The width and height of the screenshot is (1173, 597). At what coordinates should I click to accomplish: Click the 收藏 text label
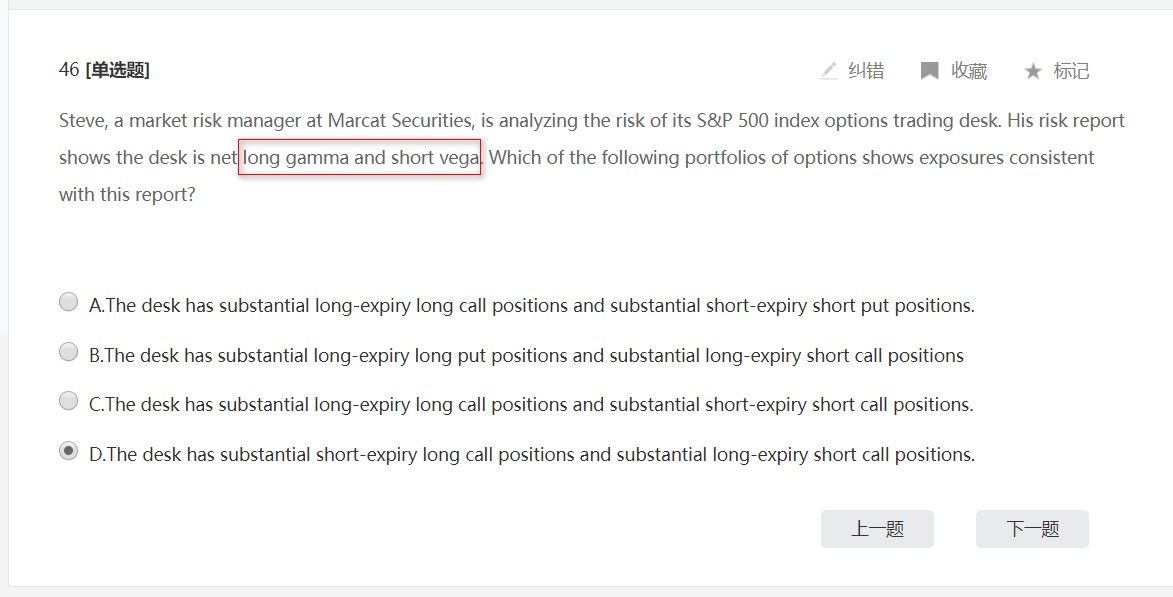coord(969,71)
